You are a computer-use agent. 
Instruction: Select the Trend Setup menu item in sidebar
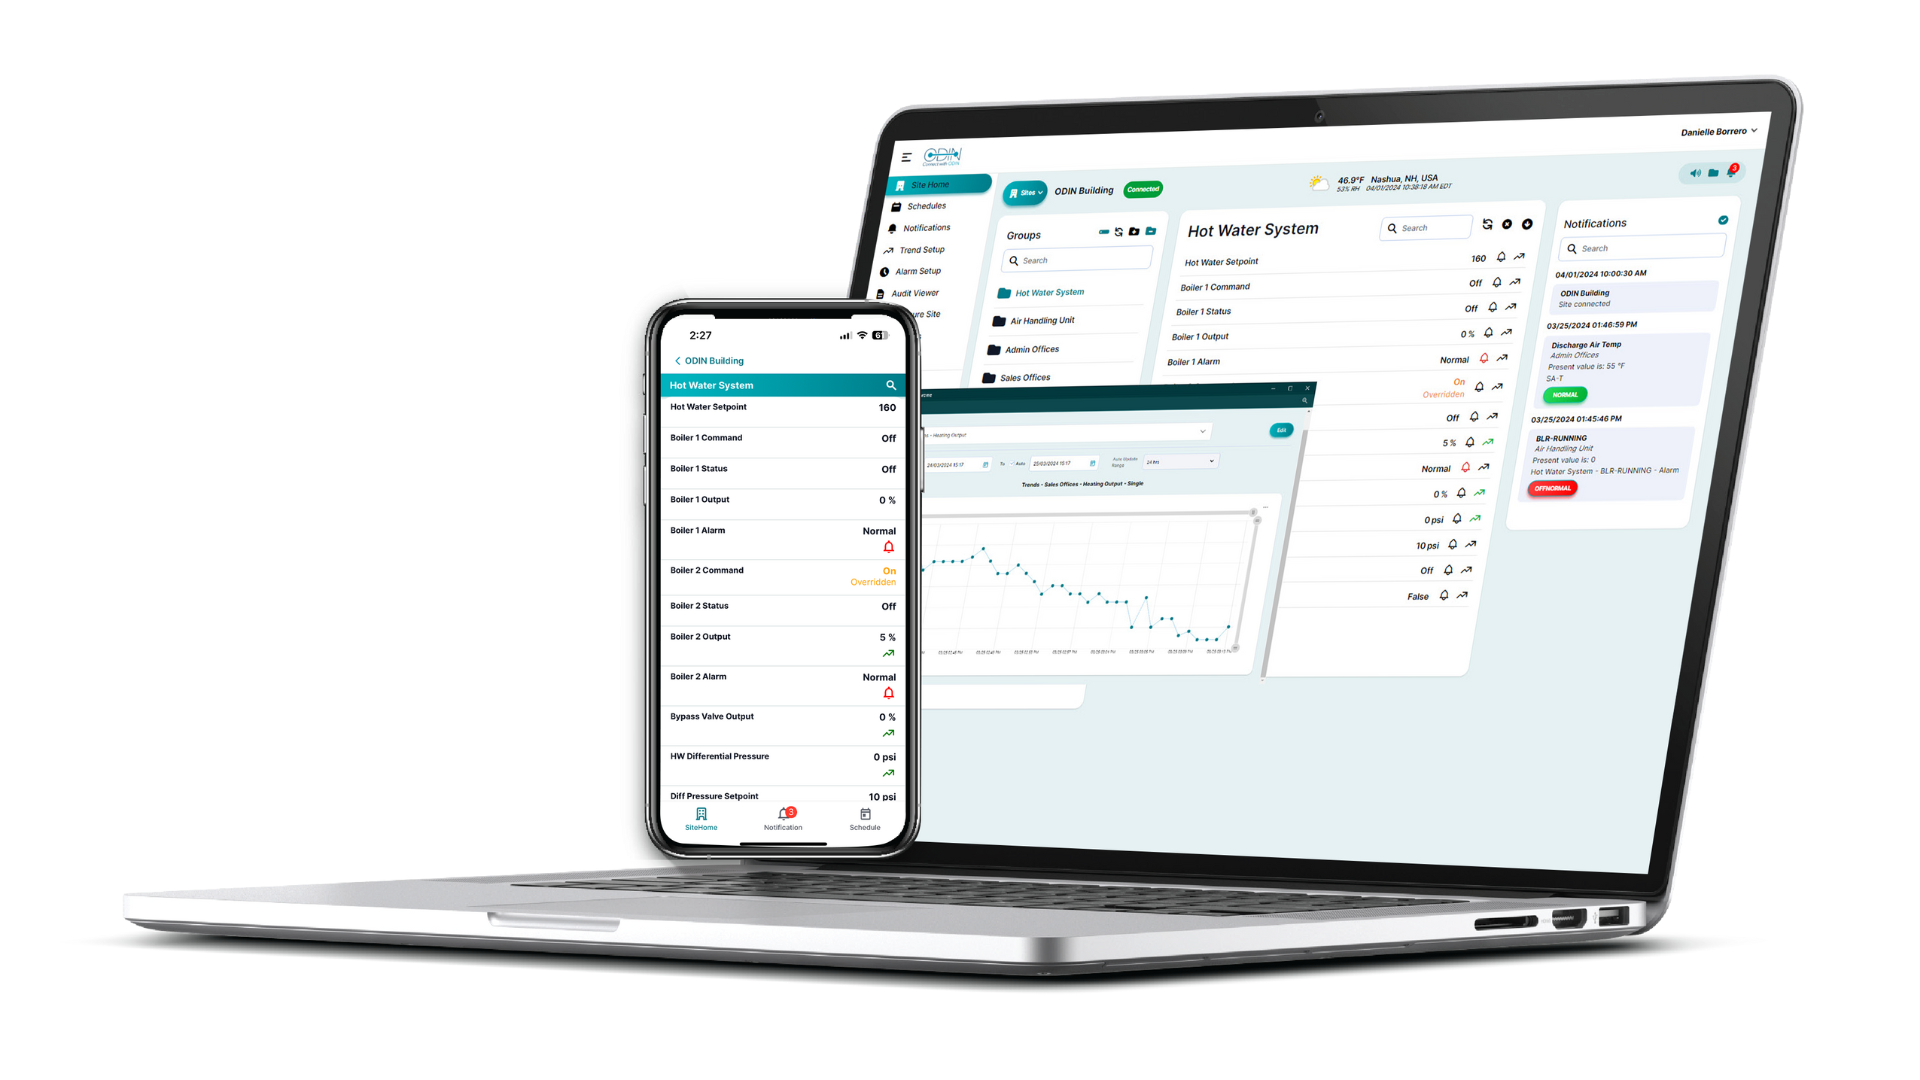click(923, 251)
